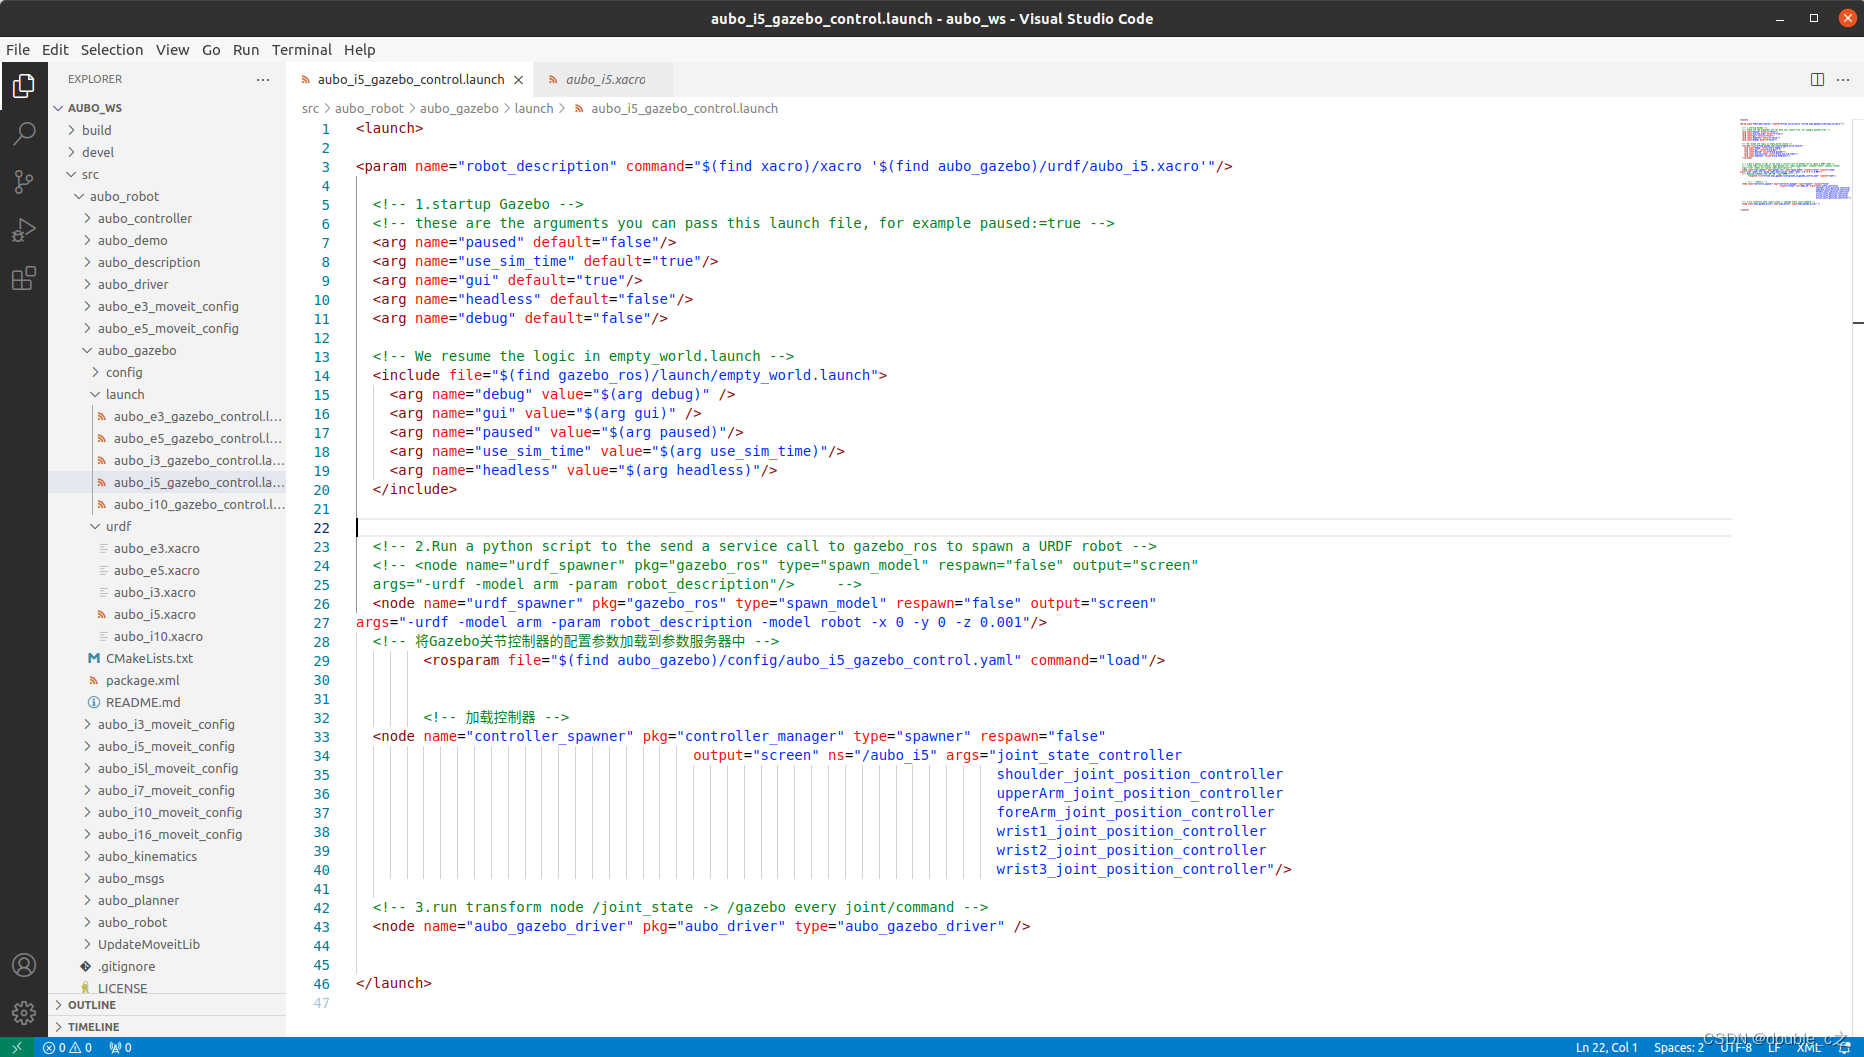Change language mode XML

click(x=1809, y=1047)
